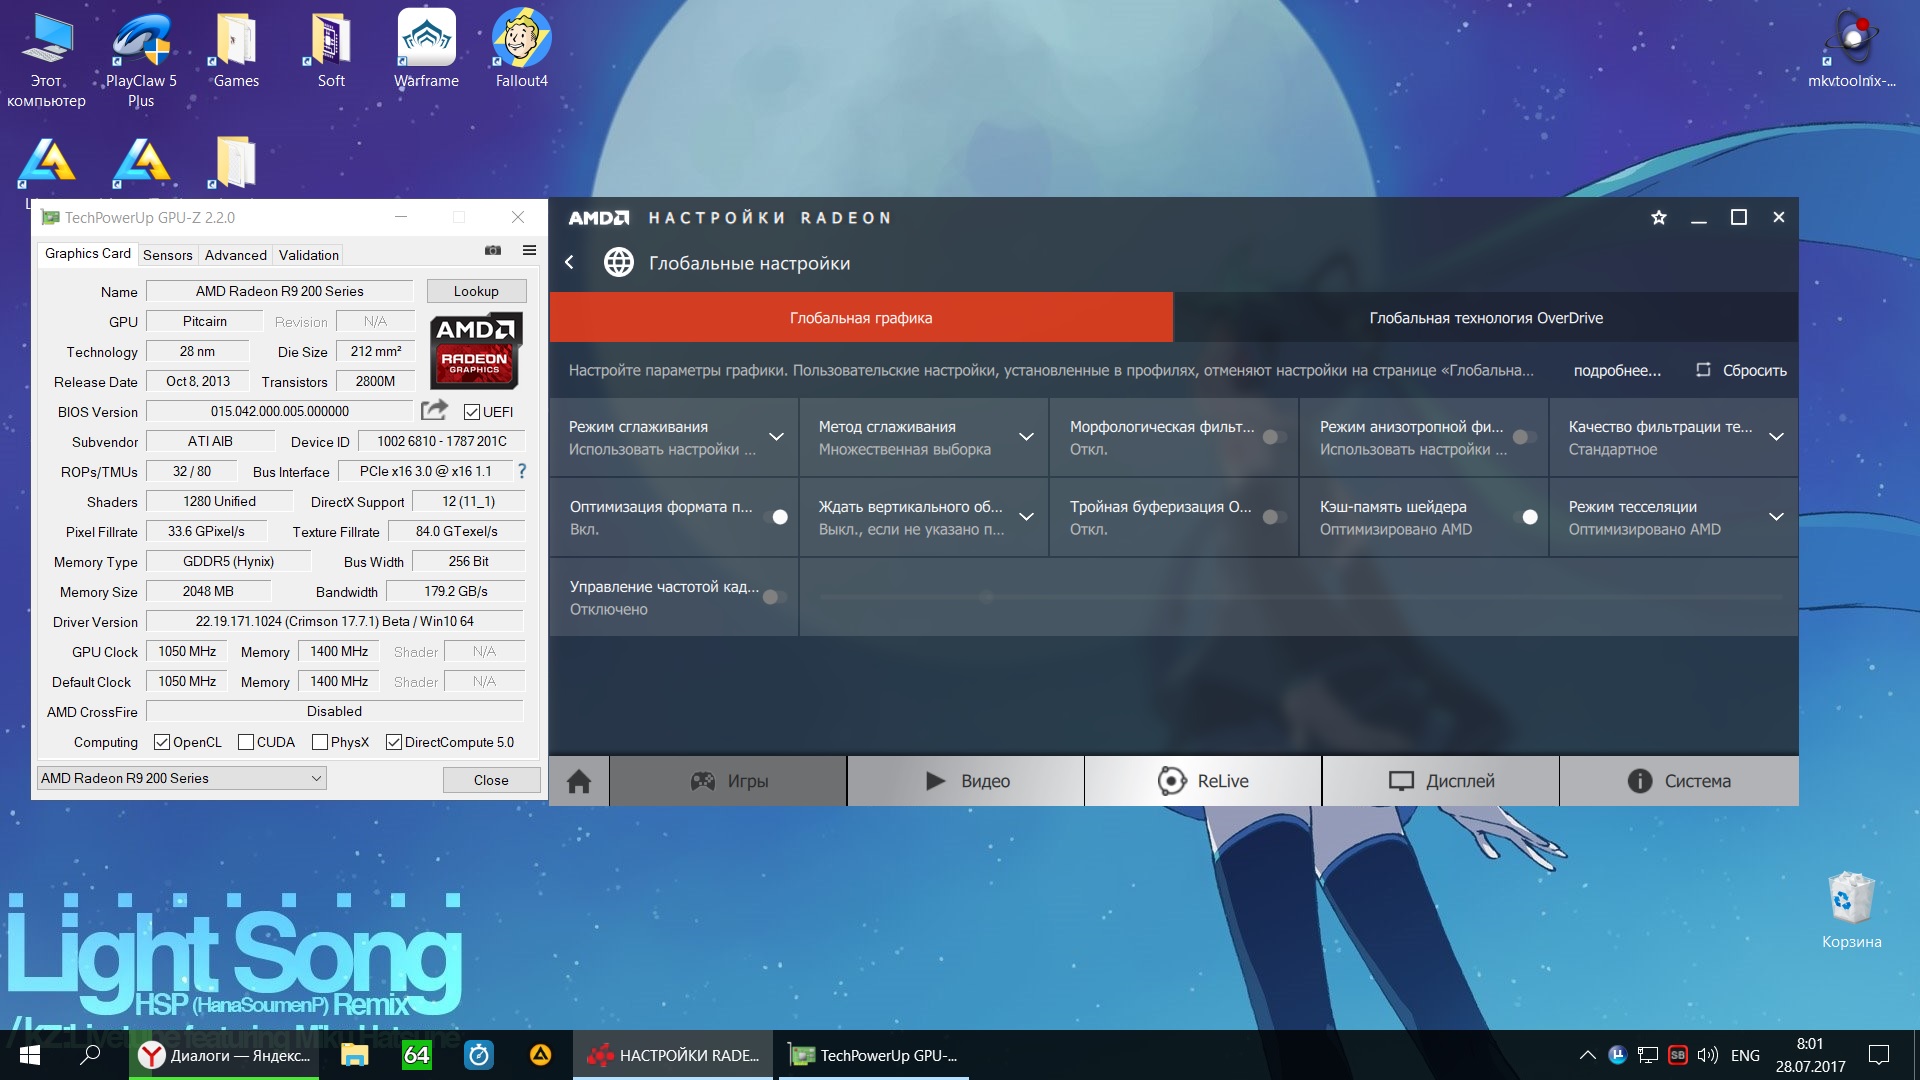Viewport: 1920px width, 1080px height.
Task: Take GPU-Z screenshot with camera icon
Action: (493, 250)
